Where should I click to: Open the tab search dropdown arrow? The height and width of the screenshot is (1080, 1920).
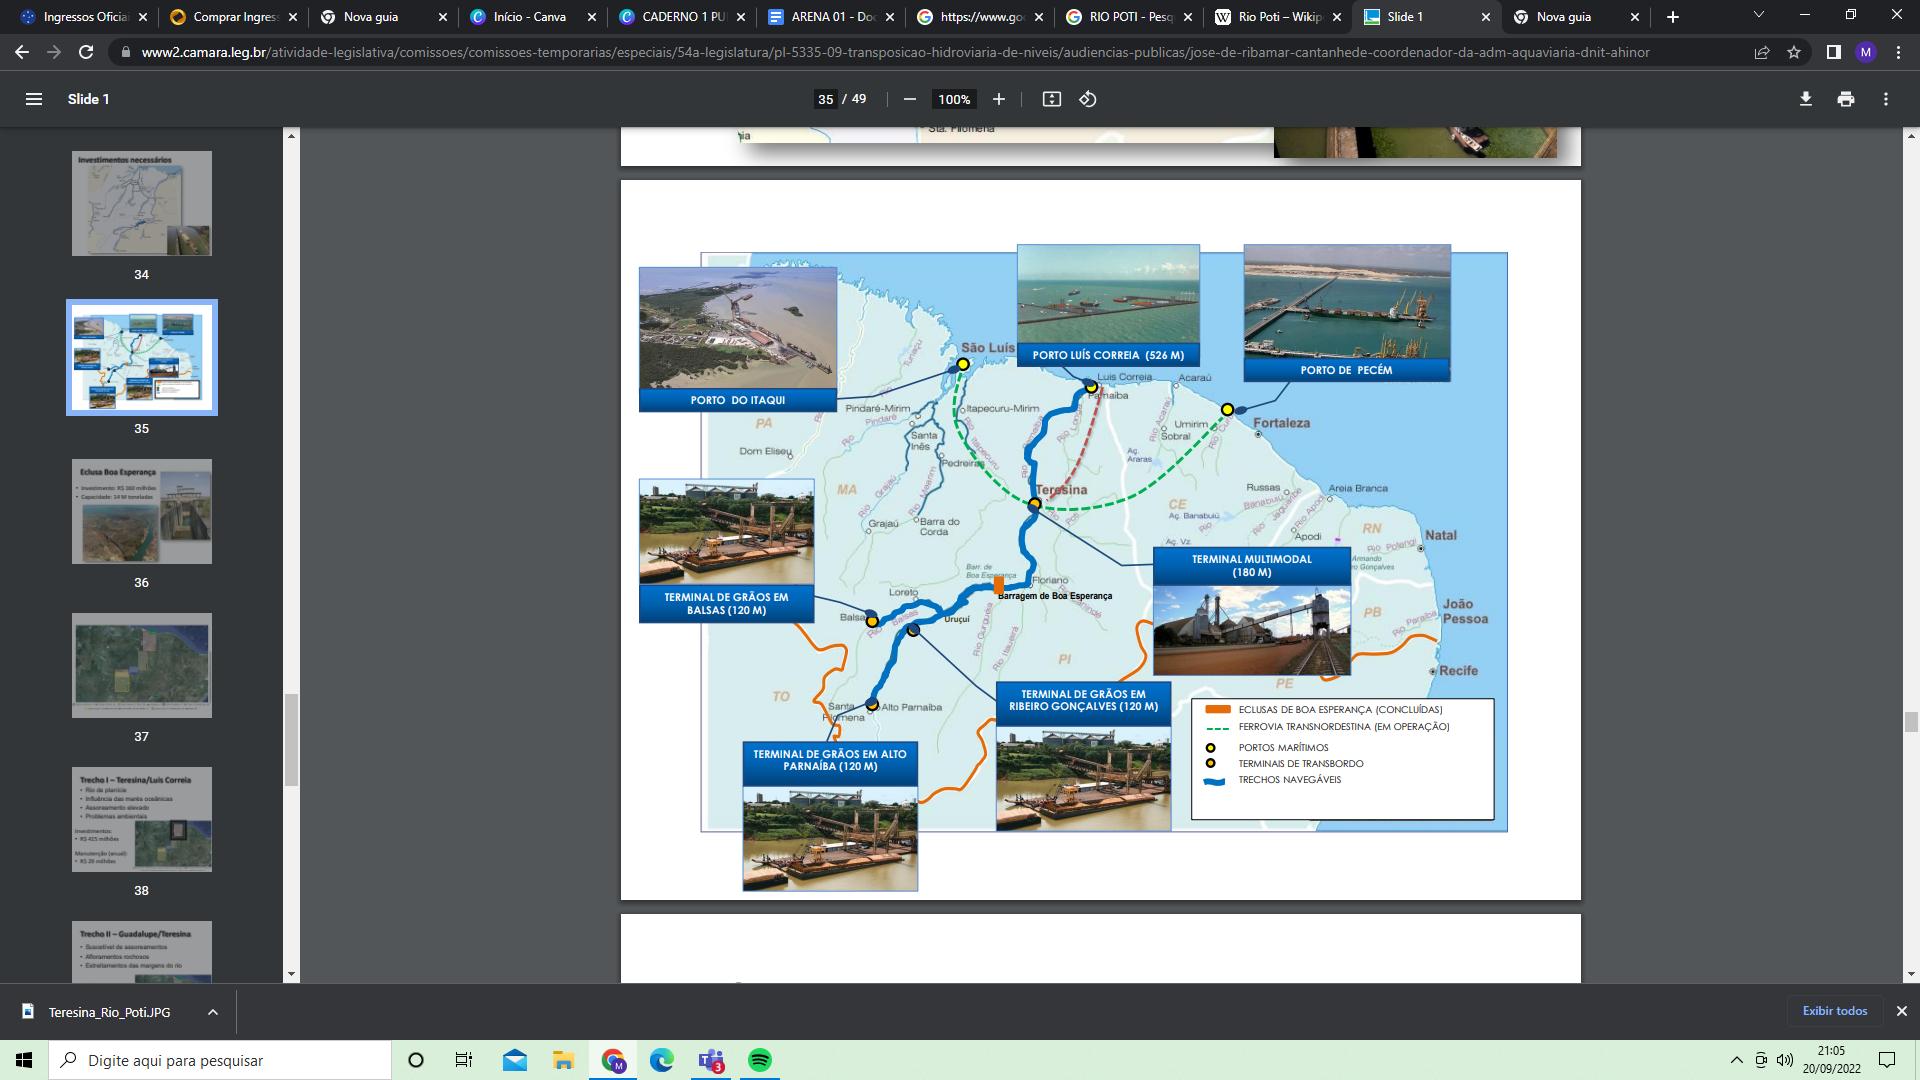(1758, 15)
